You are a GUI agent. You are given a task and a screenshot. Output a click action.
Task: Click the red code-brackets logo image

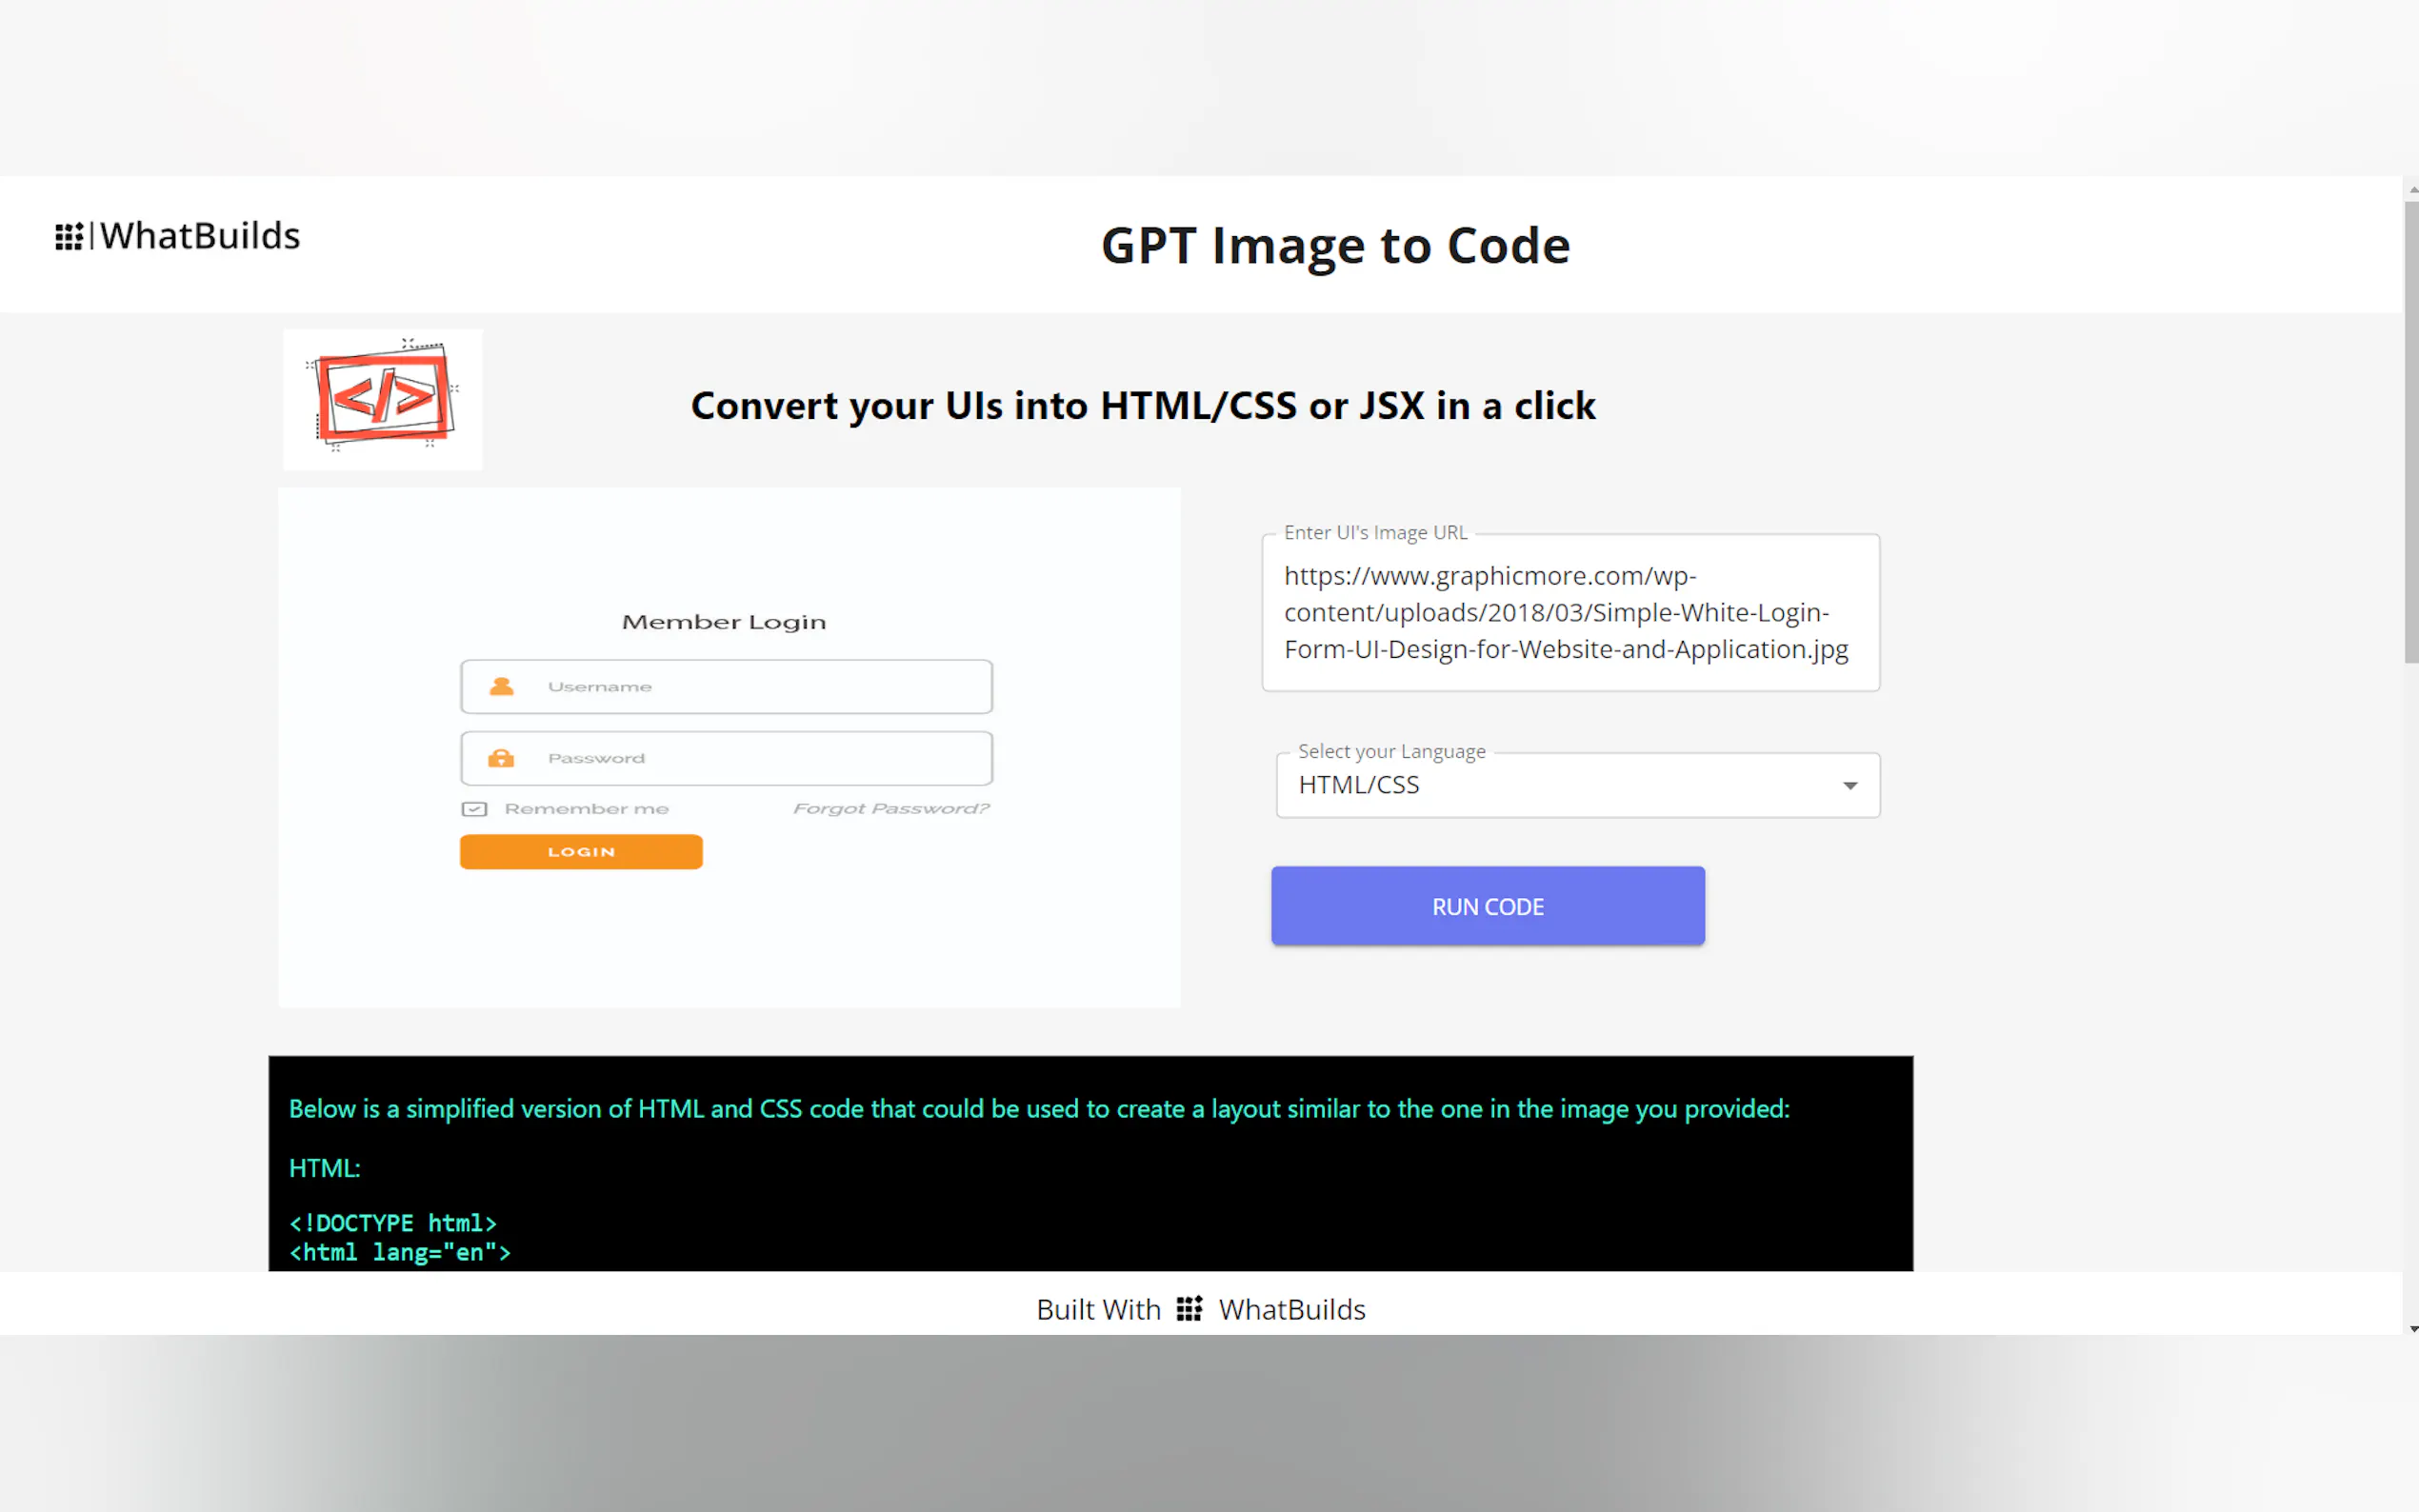click(x=382, y=399)
